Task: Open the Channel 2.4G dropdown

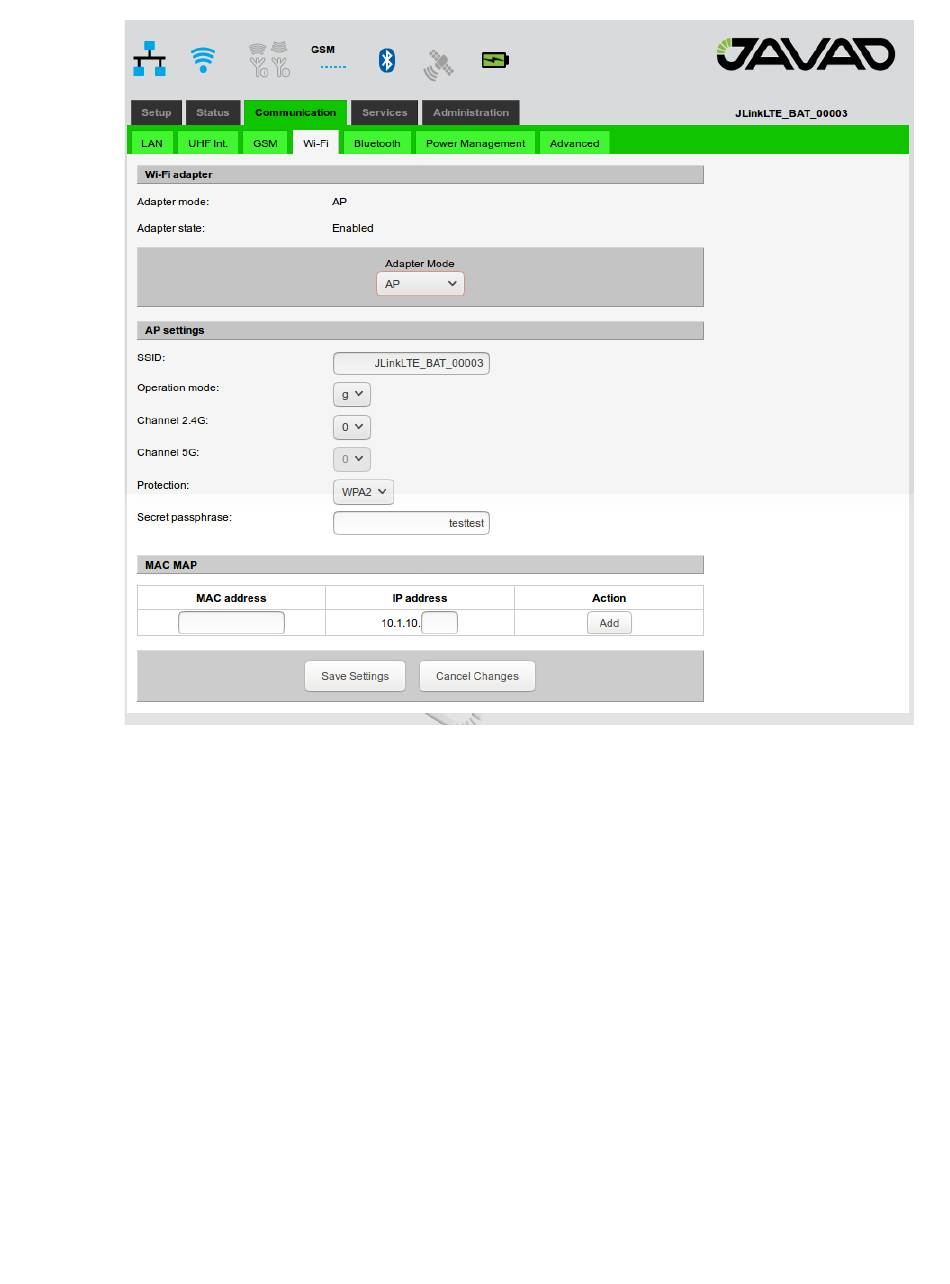Action: [352, 427]
